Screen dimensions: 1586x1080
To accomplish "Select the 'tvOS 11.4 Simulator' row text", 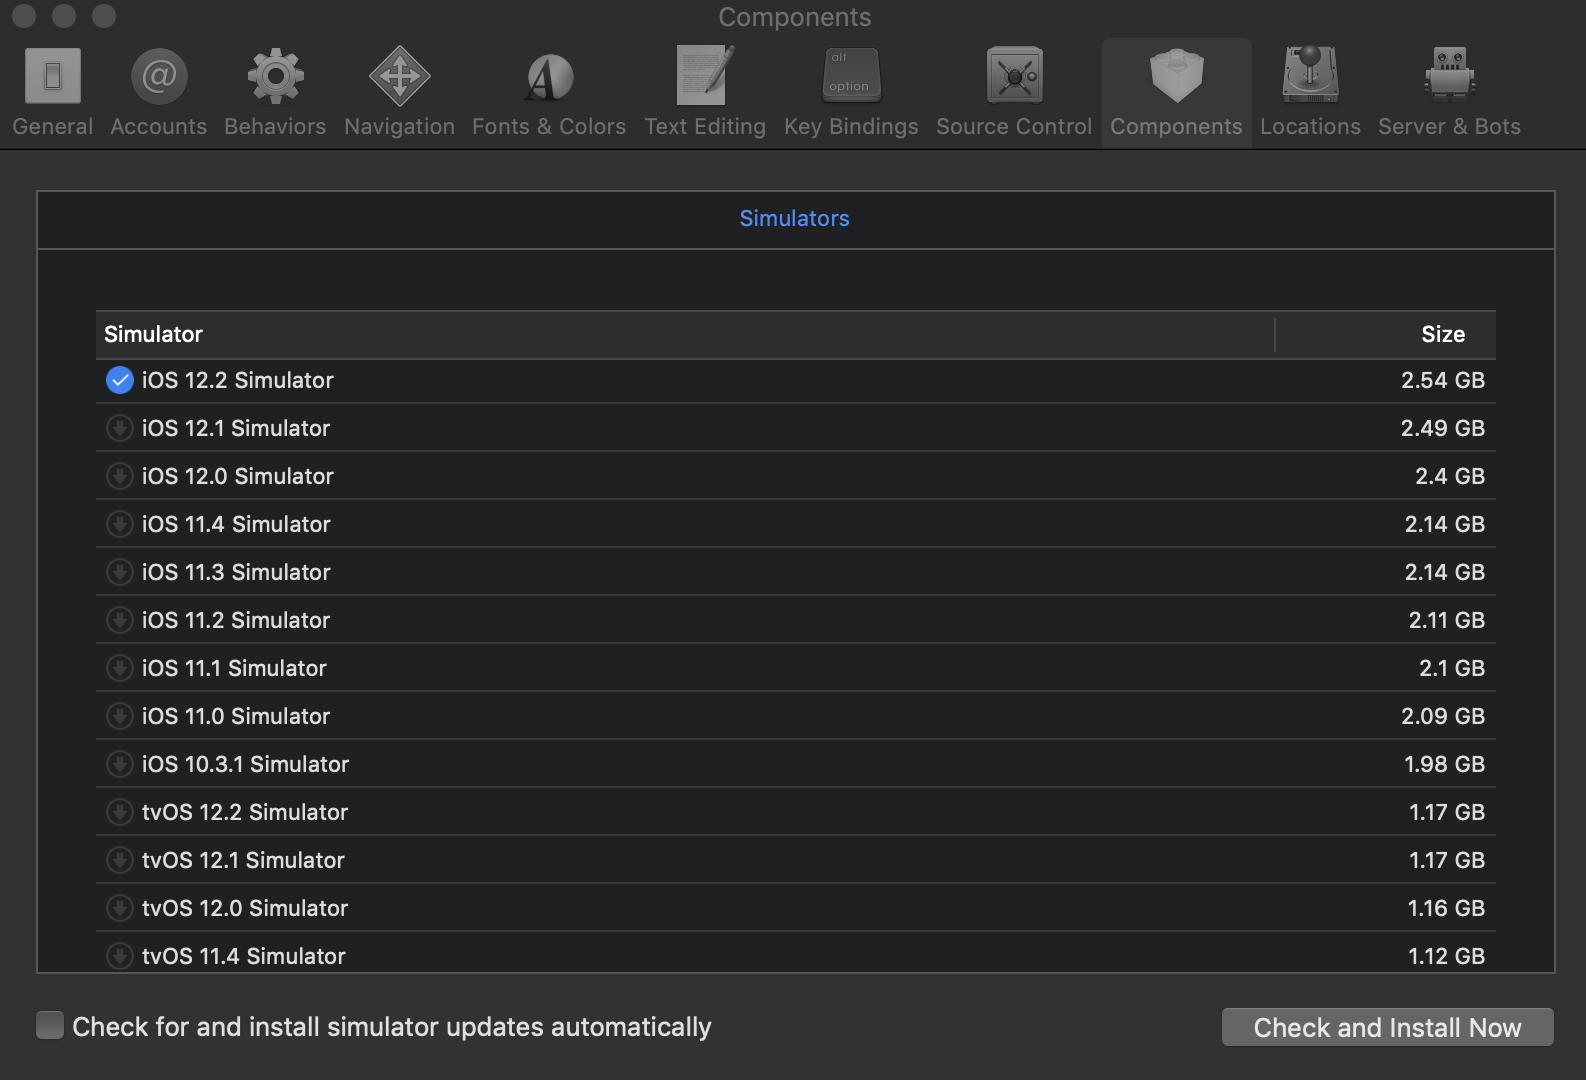I will (x=244, y=956).
